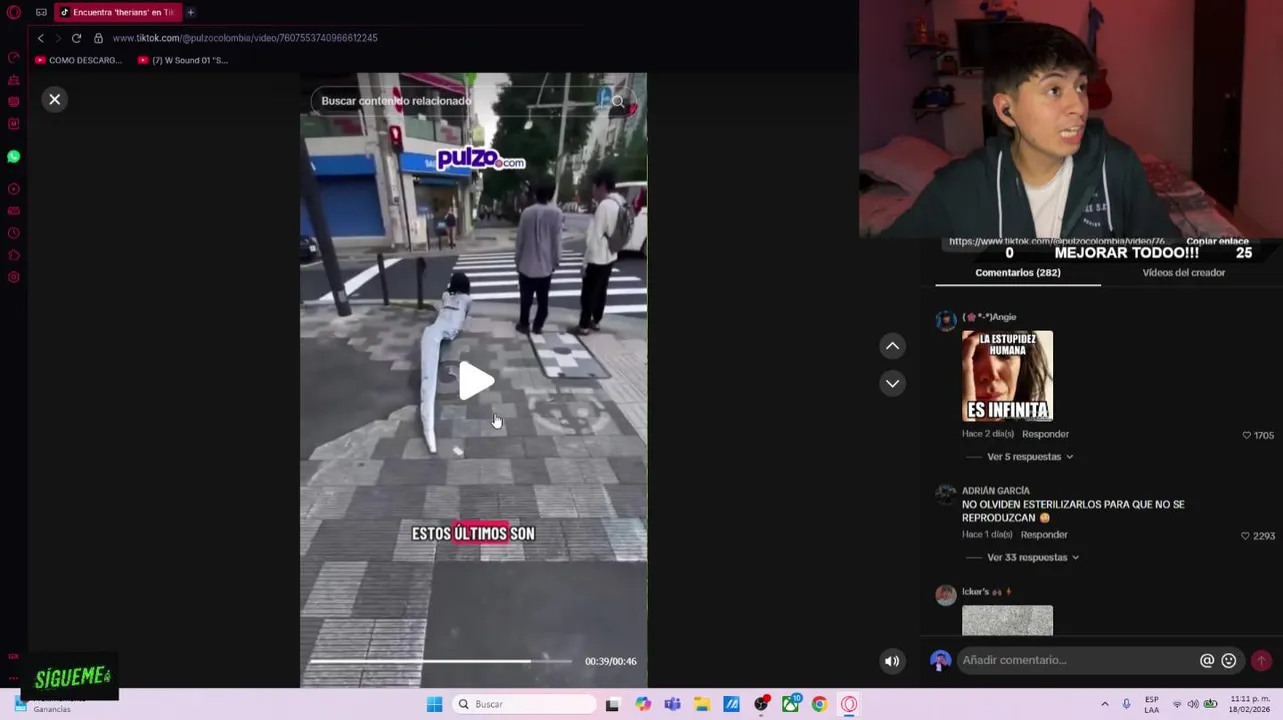This screenshot has height=720, width=1283.
Task: Insert a mention with the @ icon
Action: (x=1207, y=660)
